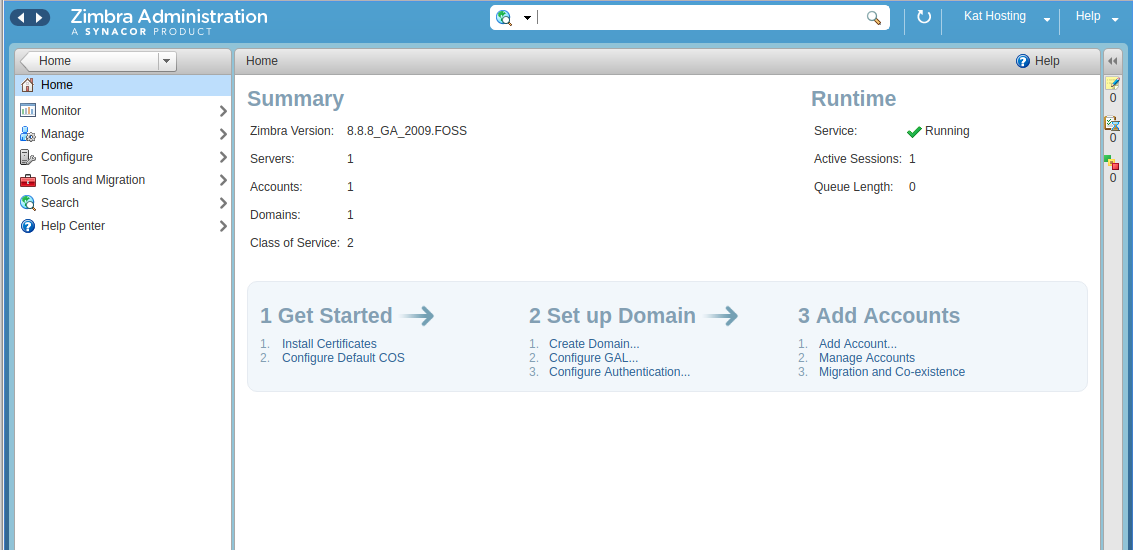Expand the Manage section arrow
The image size is (1133, 550).
[223, 134]
